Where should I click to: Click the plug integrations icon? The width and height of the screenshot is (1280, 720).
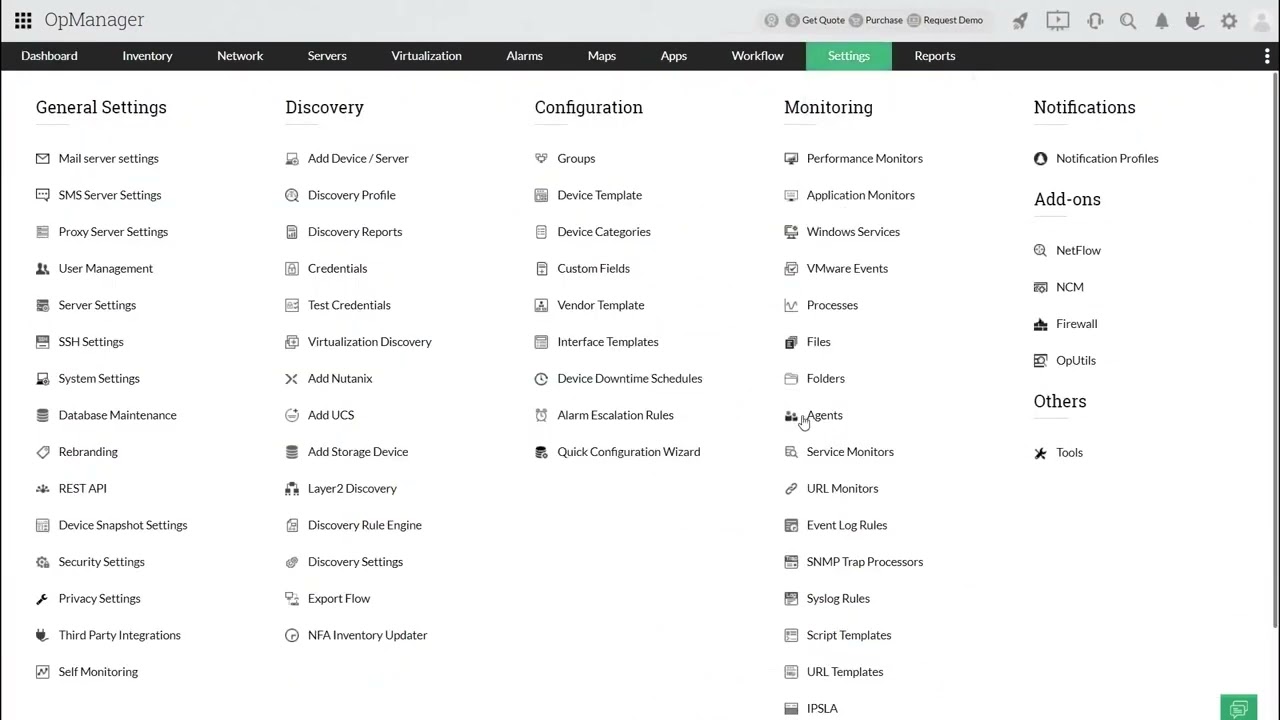coord(1194,20)
